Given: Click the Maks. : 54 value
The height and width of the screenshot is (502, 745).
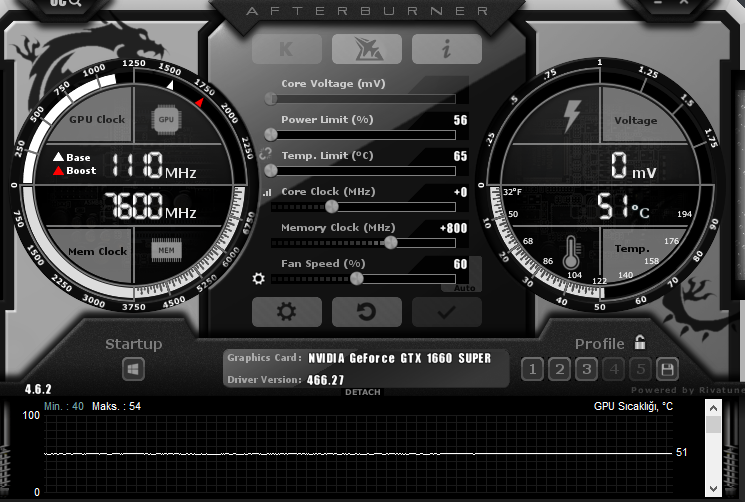Looking at the screenshot, I should 116,407.
